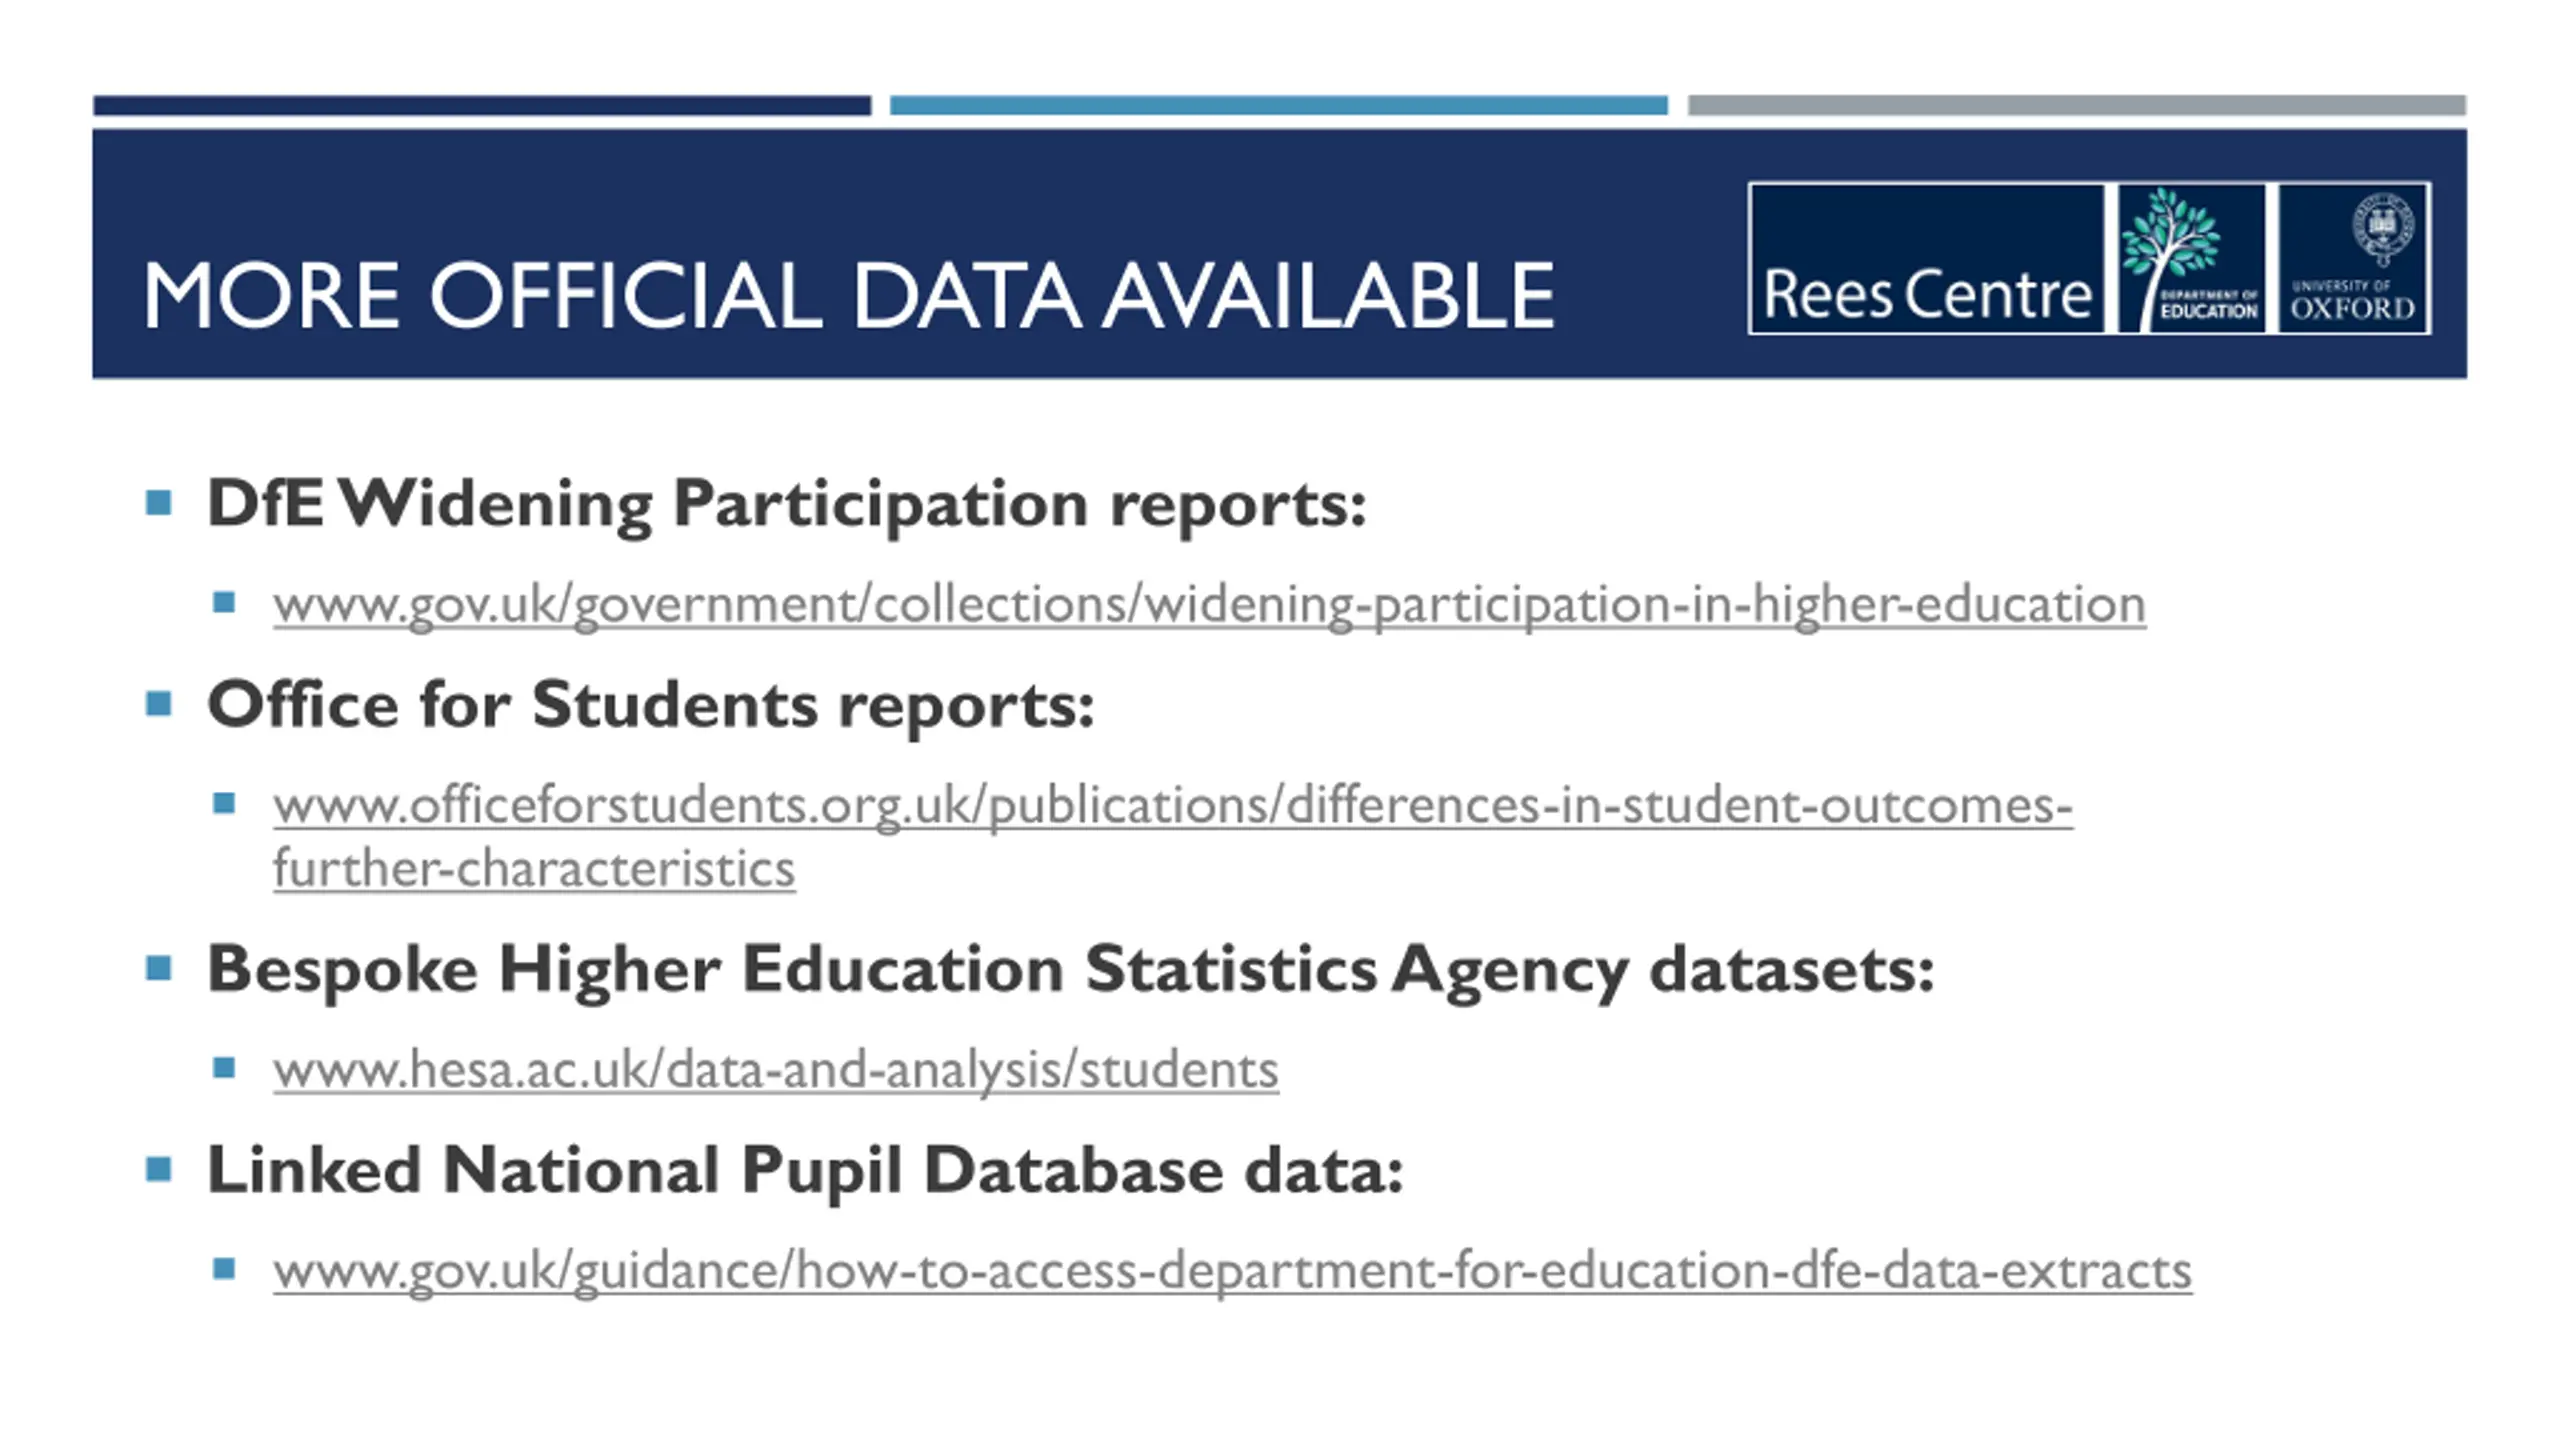2560x1440 pixels.
Task: Select the Linked National Pupil Database data heading
Action: click(x=805, y=1170)
